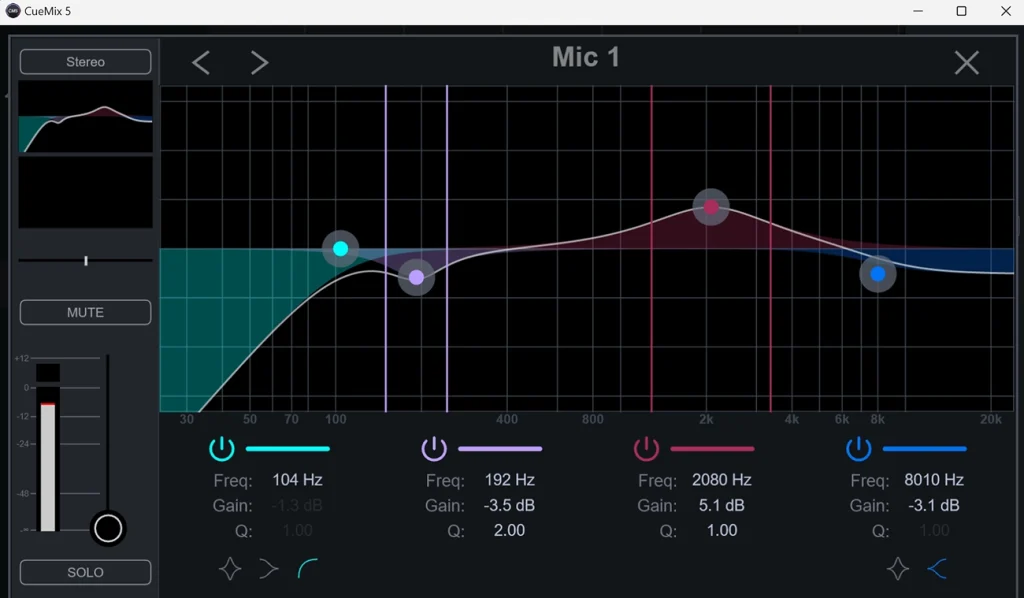
Task: Select the high-shelf filter shape for the blue band
Action: [937, 569]
